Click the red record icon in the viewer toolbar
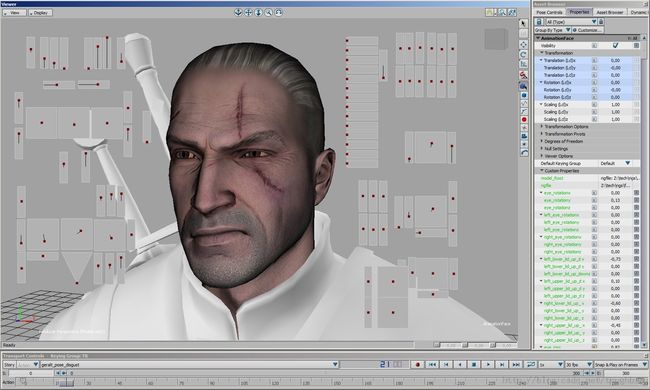 524,119
